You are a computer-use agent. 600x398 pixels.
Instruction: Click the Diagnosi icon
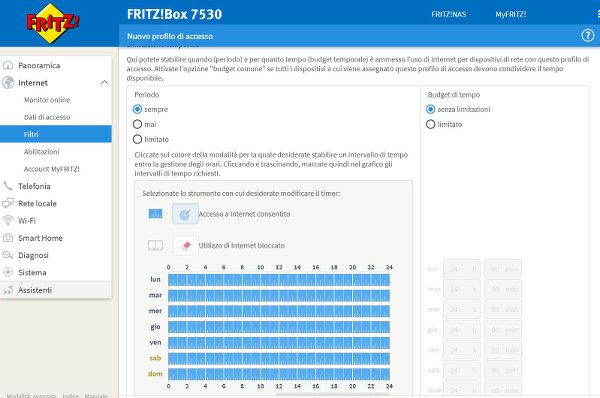pyautogui.click(x=8, y=255)
